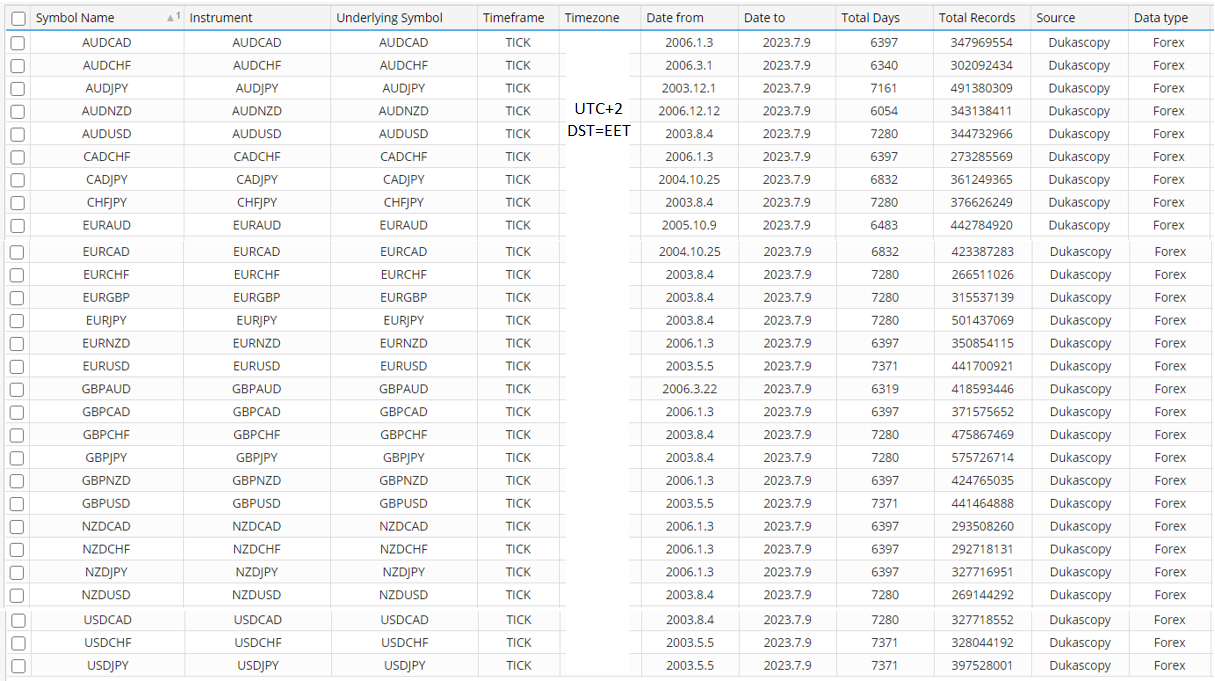Screen dimensions: 1215x681
Task: Select the GBPUSD row checkbox
Action: click(18, 504)
